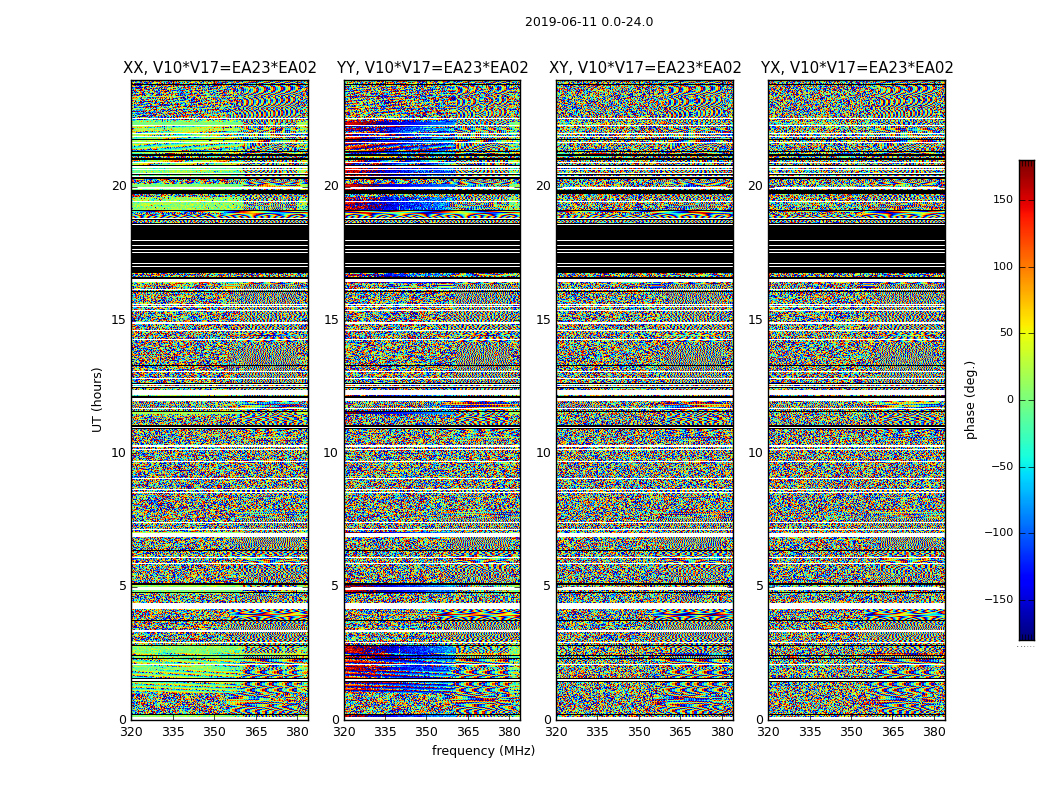Click colorbar tick label −150

click(999, 599)
